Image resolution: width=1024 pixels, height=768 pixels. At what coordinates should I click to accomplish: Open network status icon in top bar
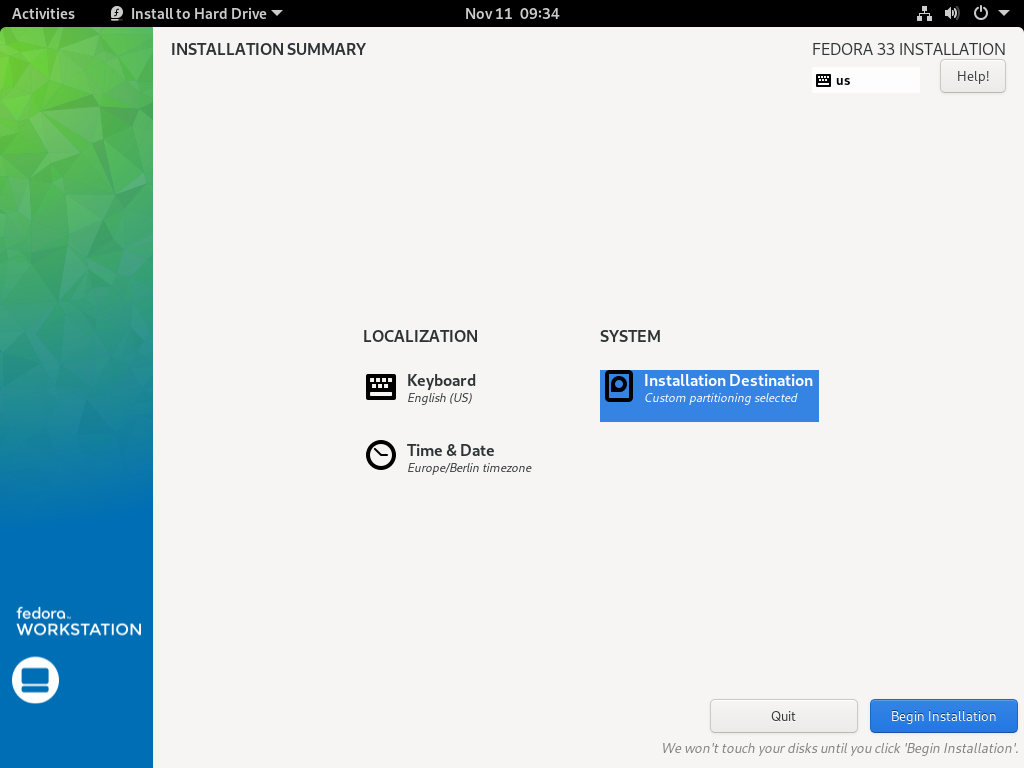click(924, 13)
